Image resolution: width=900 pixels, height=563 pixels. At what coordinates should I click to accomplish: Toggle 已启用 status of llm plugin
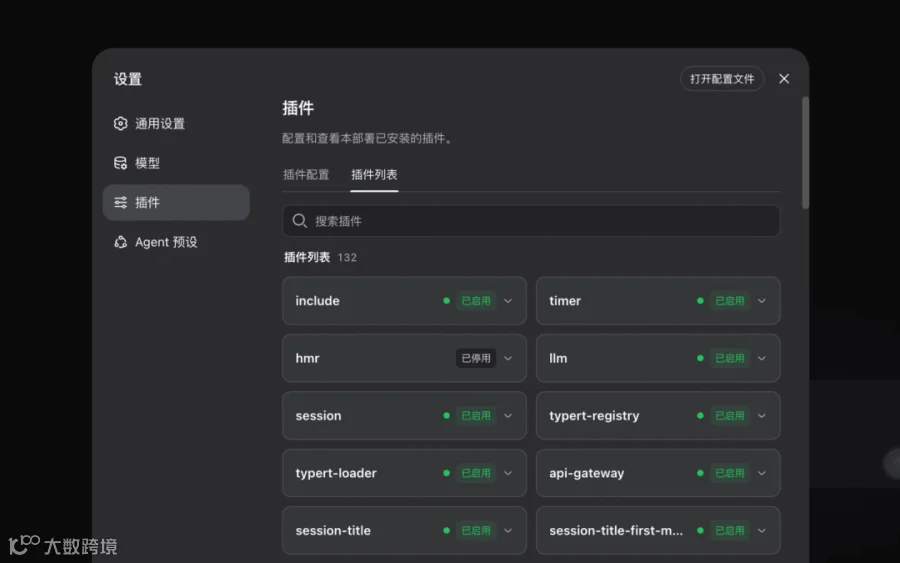[730, 358]
